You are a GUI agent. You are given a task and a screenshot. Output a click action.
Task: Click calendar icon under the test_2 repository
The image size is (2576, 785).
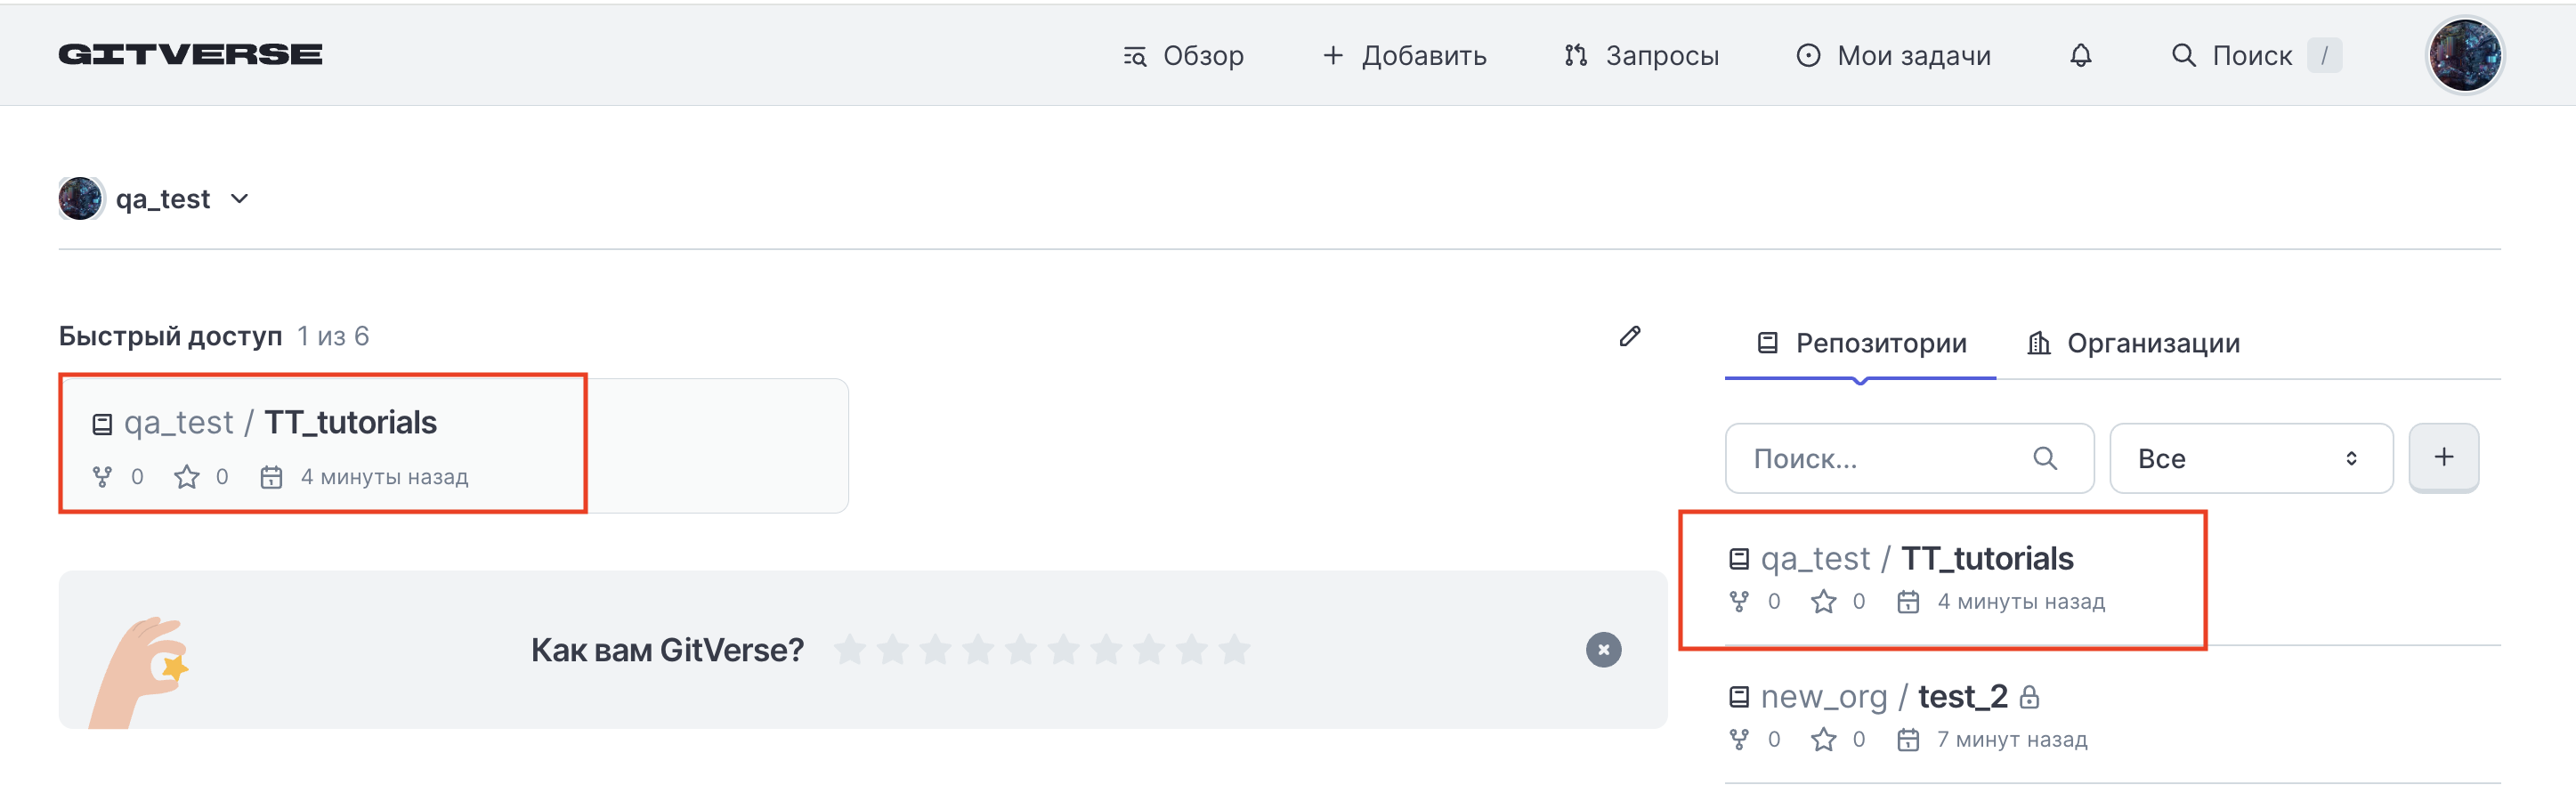click(1908, 739)
